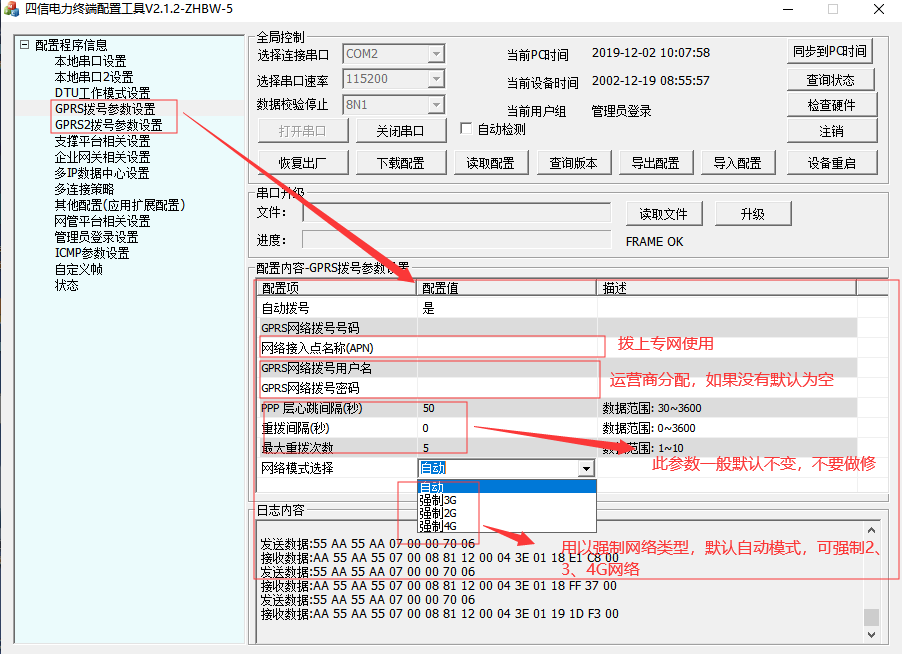Click the application icon in the title bar
The image size is (902, 654).
(x=11, y=9)
